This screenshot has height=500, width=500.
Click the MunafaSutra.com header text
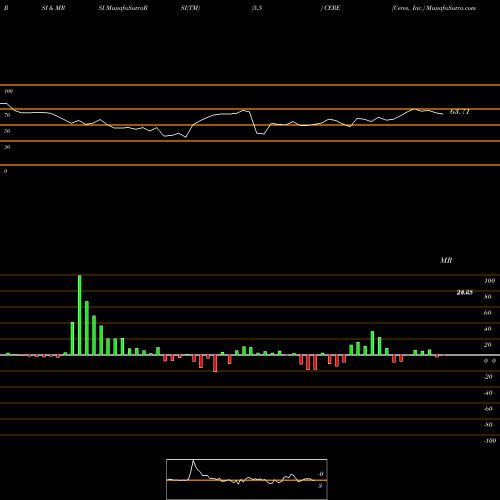(x=451, y=8)
